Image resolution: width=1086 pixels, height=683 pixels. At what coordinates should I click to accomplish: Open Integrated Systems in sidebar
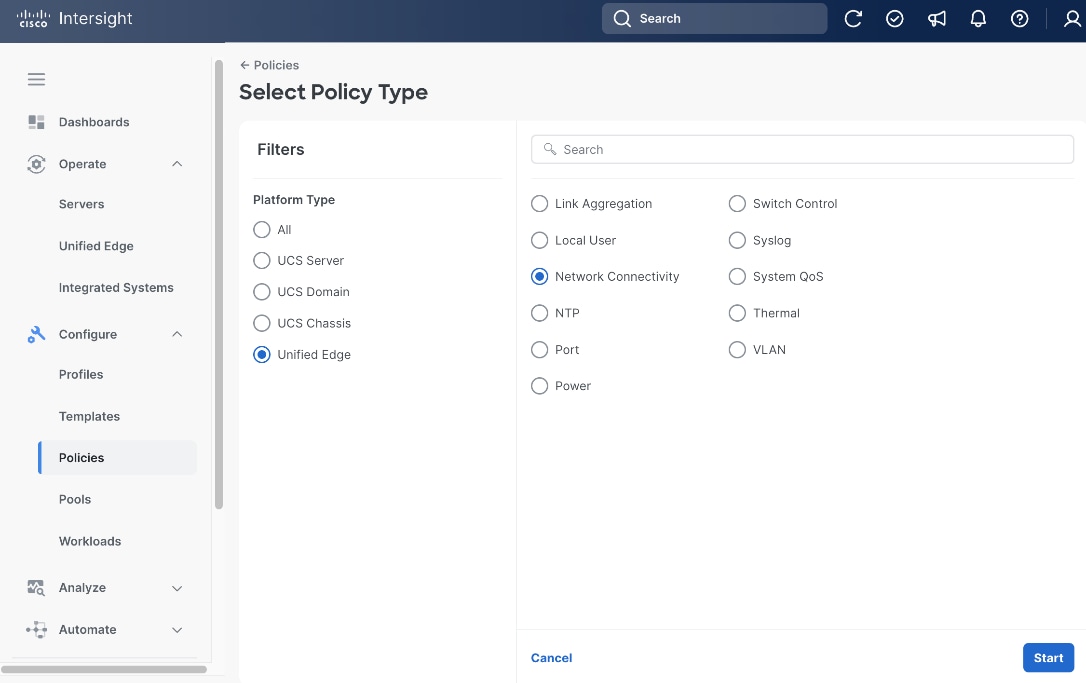116,287
